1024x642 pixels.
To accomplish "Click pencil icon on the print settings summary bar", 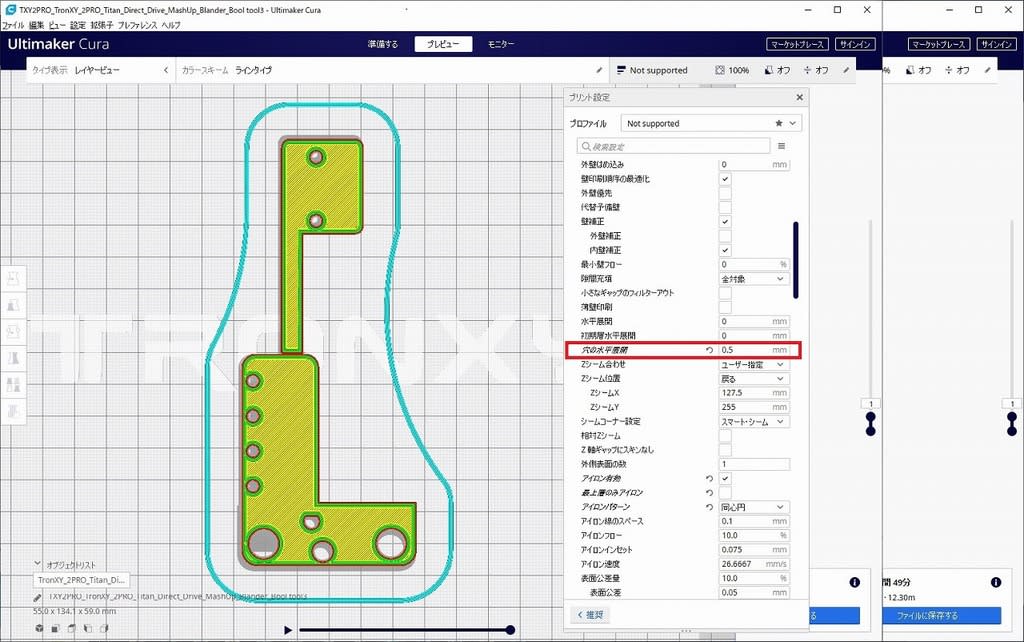I will coord(846,70).
